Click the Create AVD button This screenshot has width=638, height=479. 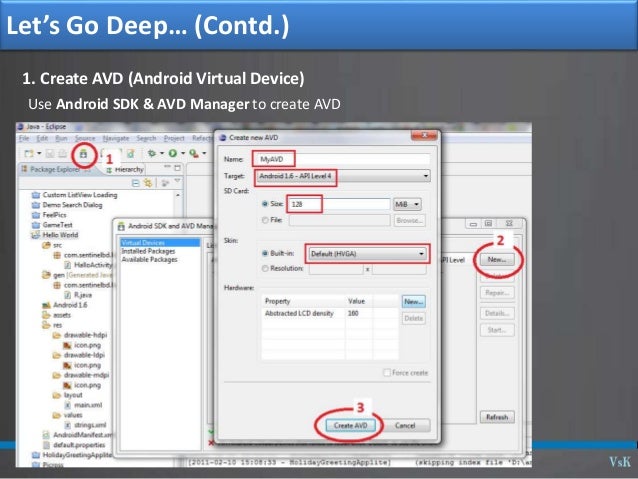tap(350, 426)
